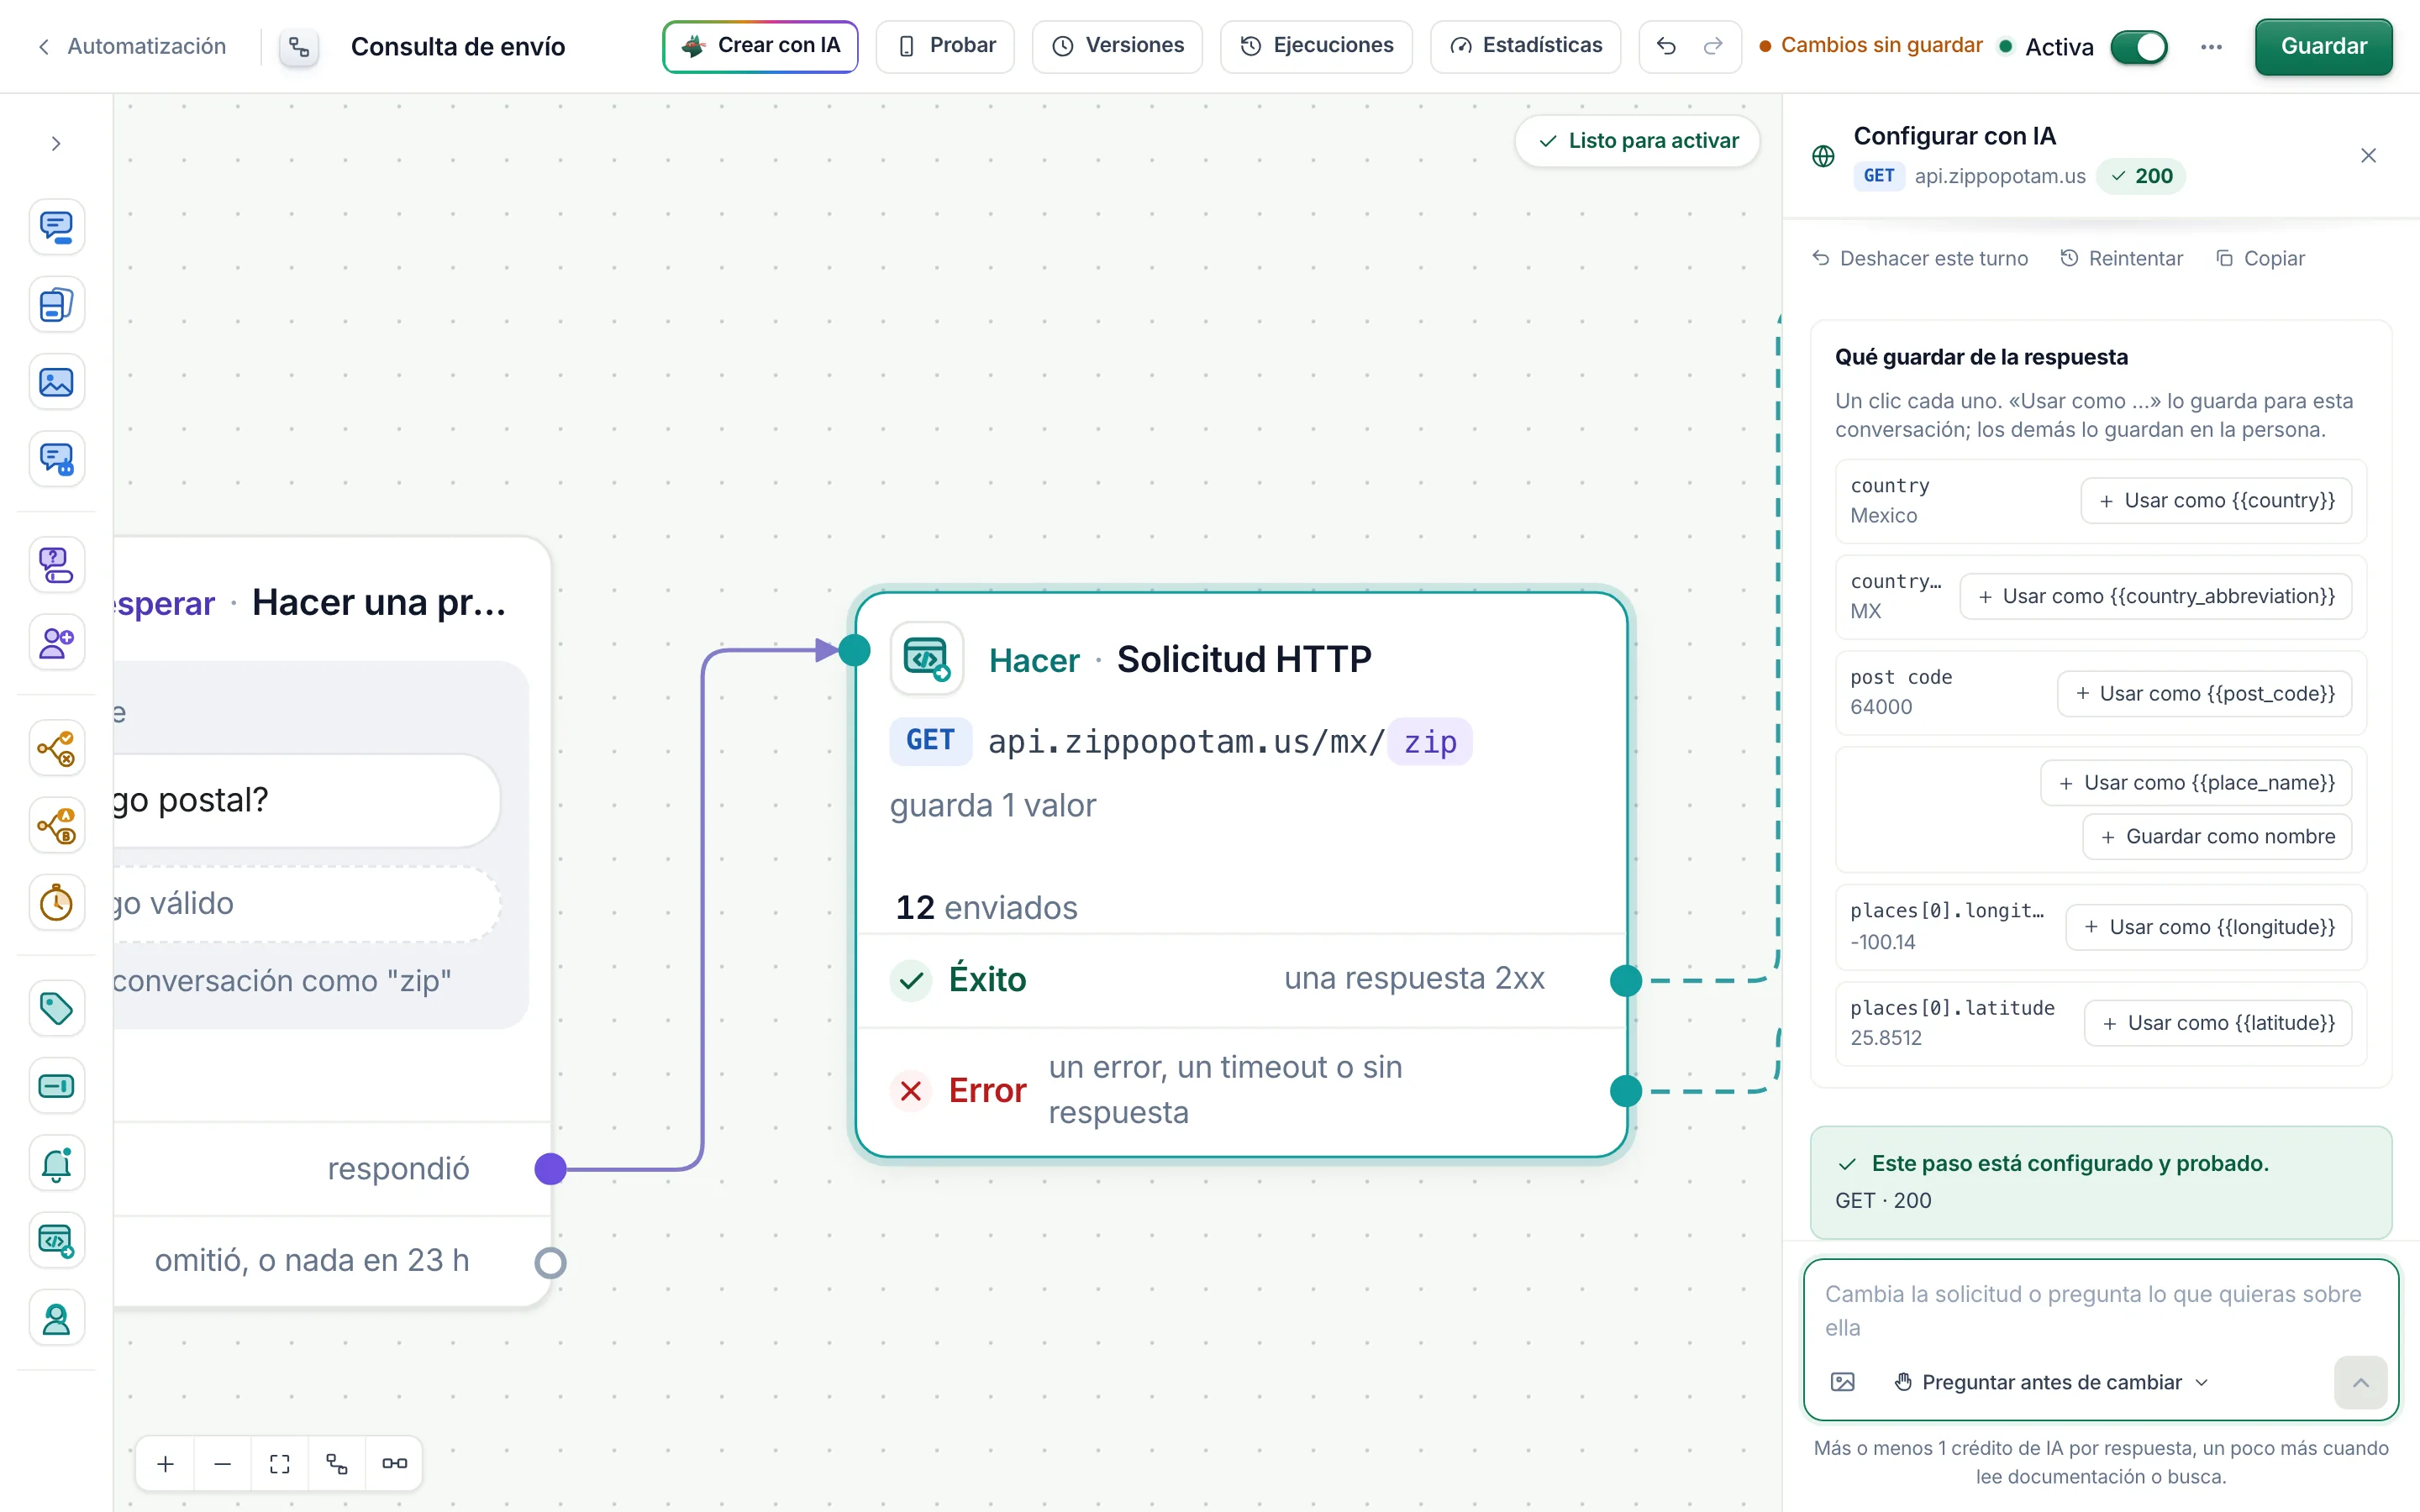Screen dimensions: 2420x1512
Task: Click Copiar in AI panel
Action: 2260,258
